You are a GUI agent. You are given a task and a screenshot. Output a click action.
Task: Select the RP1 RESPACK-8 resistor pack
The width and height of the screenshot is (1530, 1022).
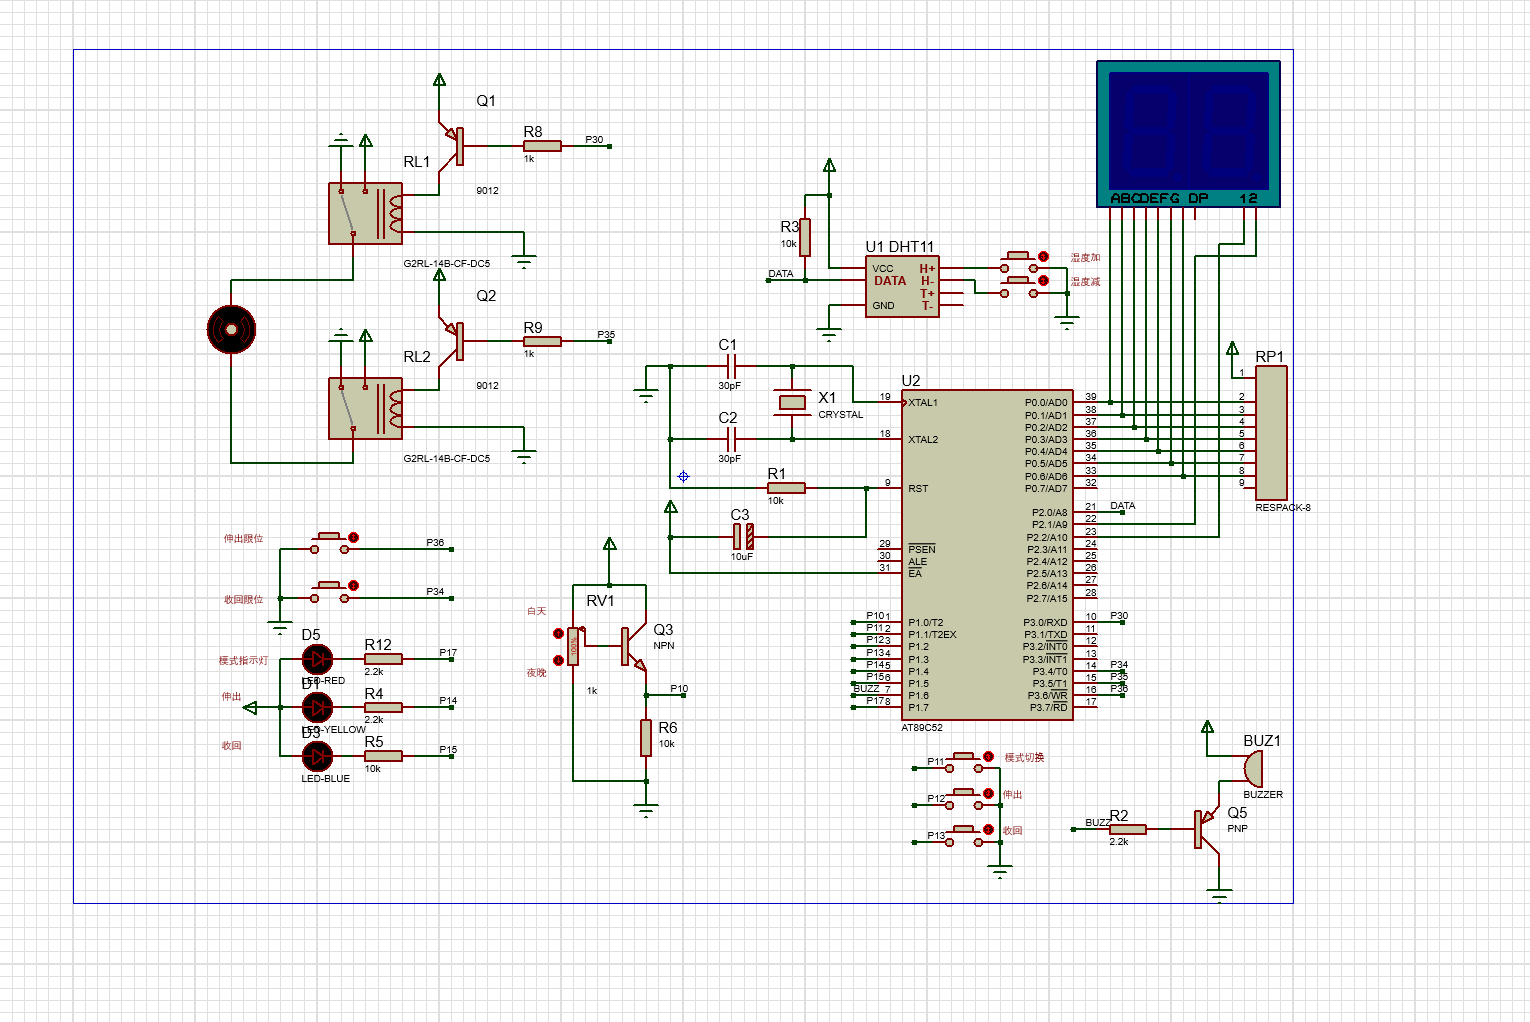point(1271,432)
